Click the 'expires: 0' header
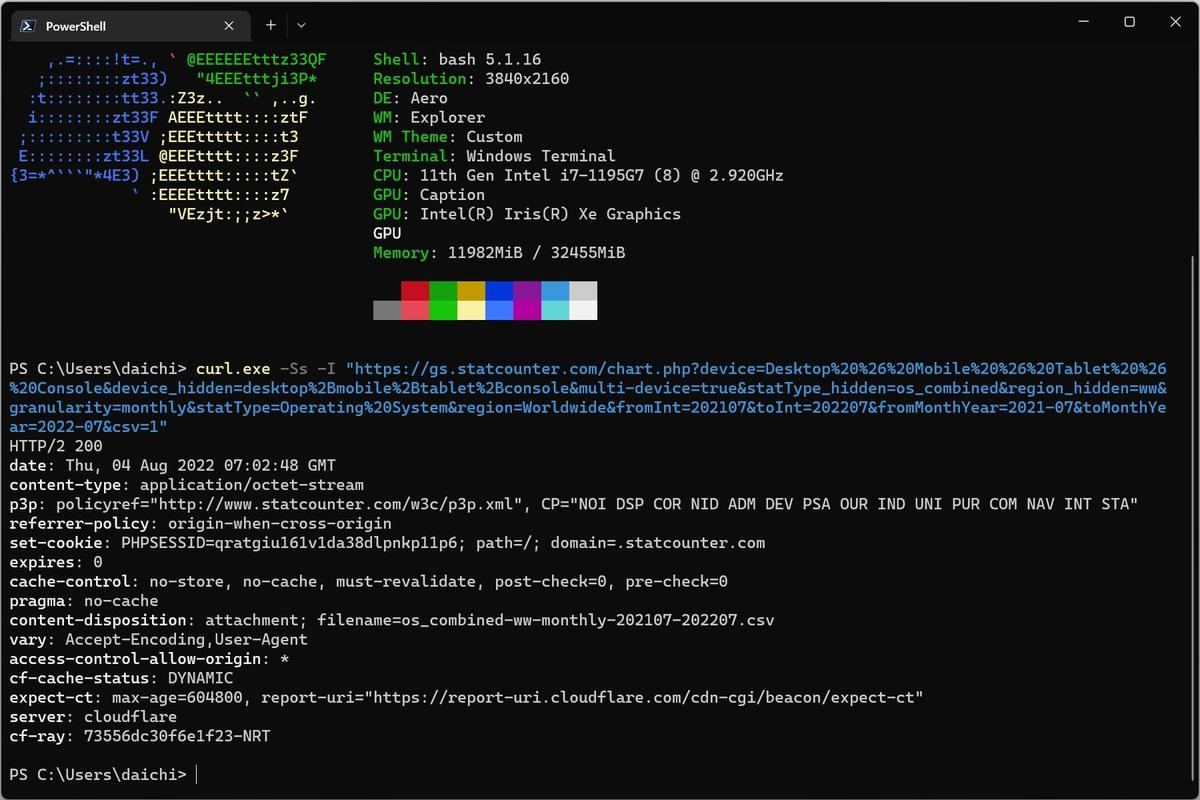The width and height of the screenshot is (1200, 800). point(56,562)
